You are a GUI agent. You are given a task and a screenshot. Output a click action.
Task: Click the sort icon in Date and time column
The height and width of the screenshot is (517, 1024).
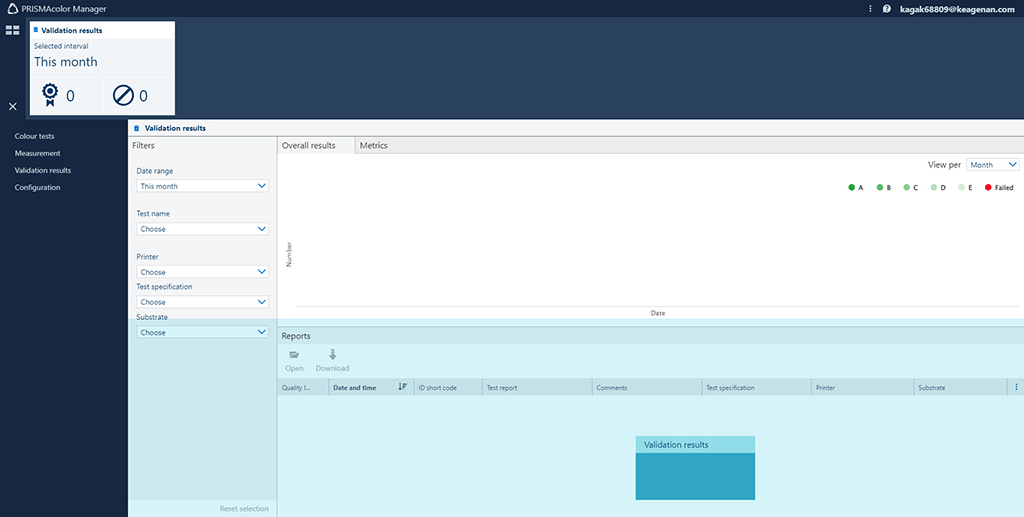(402, 387)
